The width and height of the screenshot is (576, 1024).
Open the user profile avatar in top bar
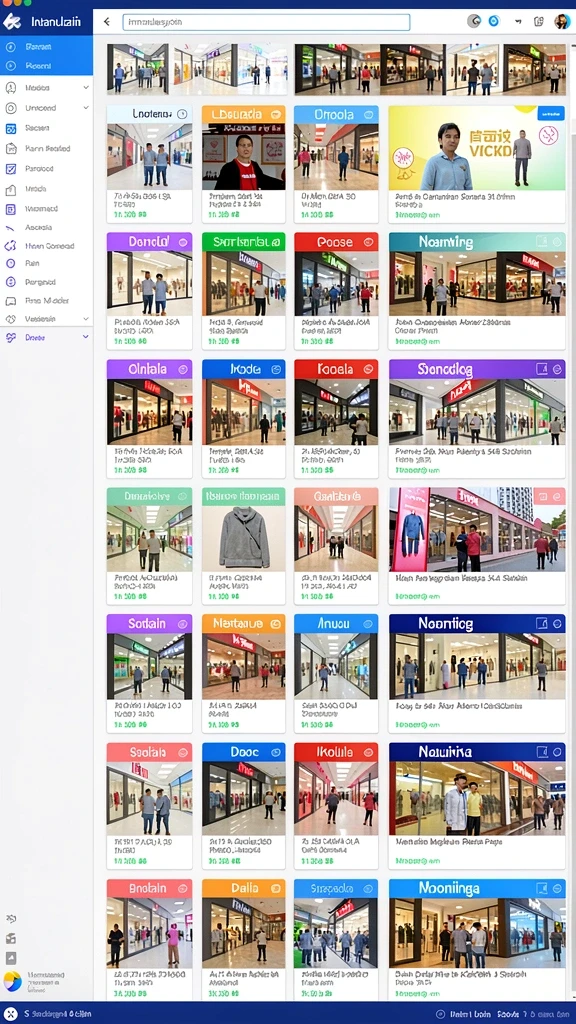point(562,22)
